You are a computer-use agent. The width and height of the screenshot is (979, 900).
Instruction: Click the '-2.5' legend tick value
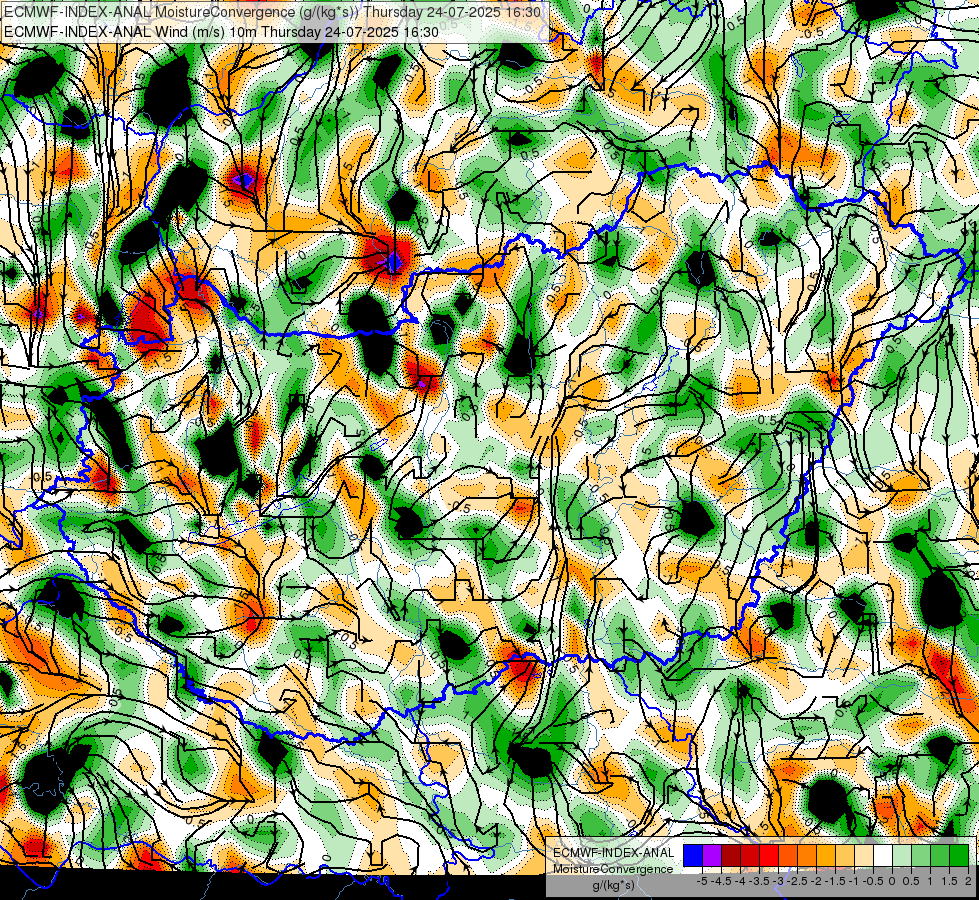(797, 881)
